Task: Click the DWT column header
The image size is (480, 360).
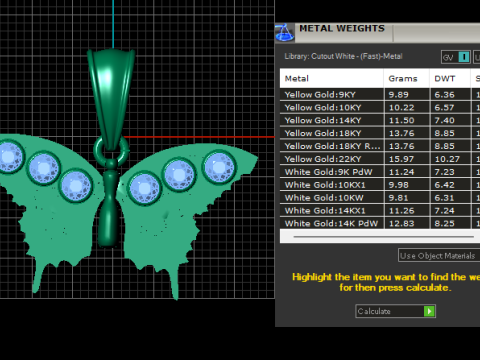Action: pos(450,79)
